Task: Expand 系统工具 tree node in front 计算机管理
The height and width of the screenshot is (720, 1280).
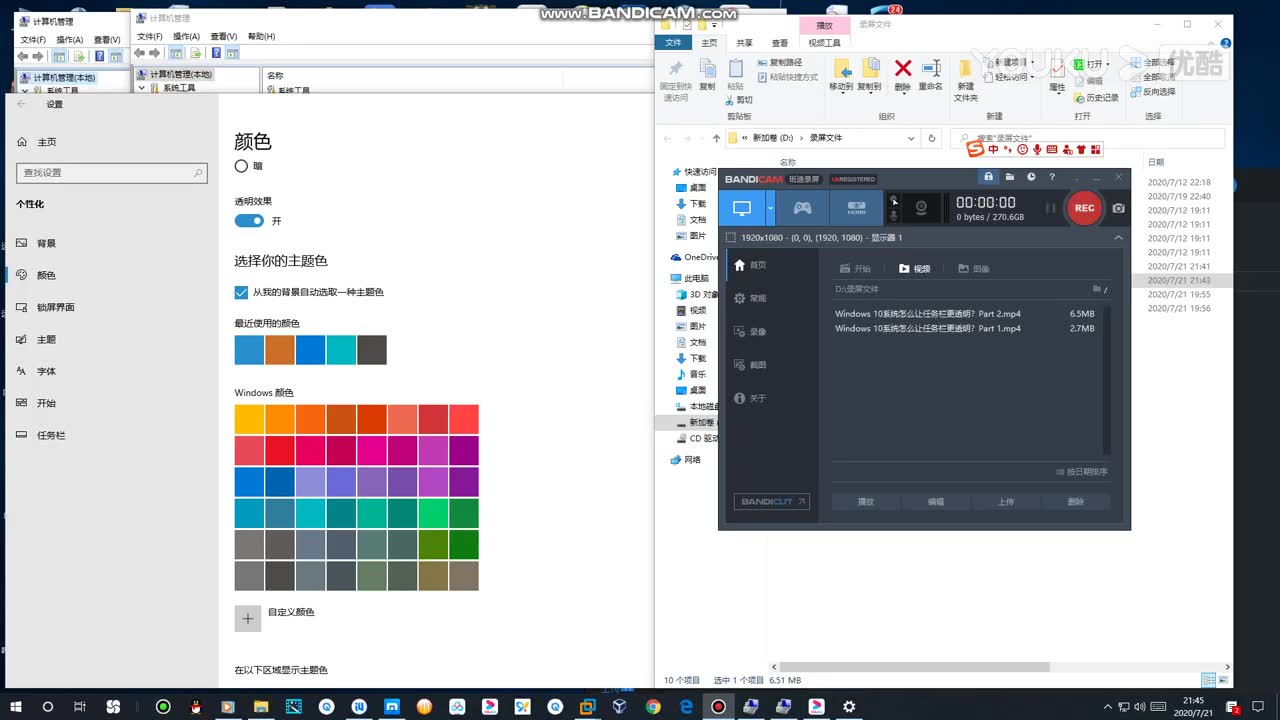Action: (x=141, y=88)
